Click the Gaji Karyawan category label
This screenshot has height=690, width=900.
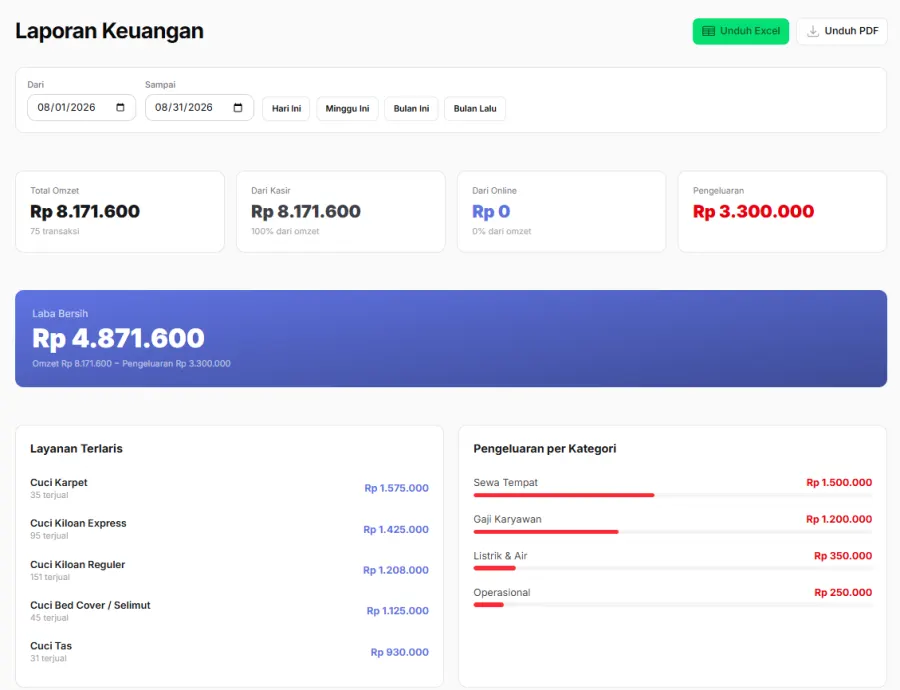tap(507, 519)
